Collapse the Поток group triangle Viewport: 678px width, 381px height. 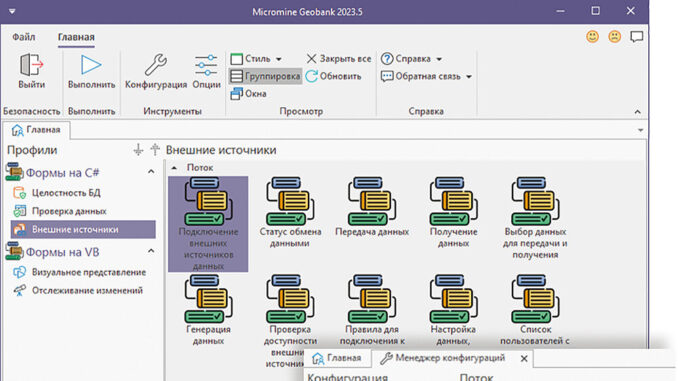[174, 167]
